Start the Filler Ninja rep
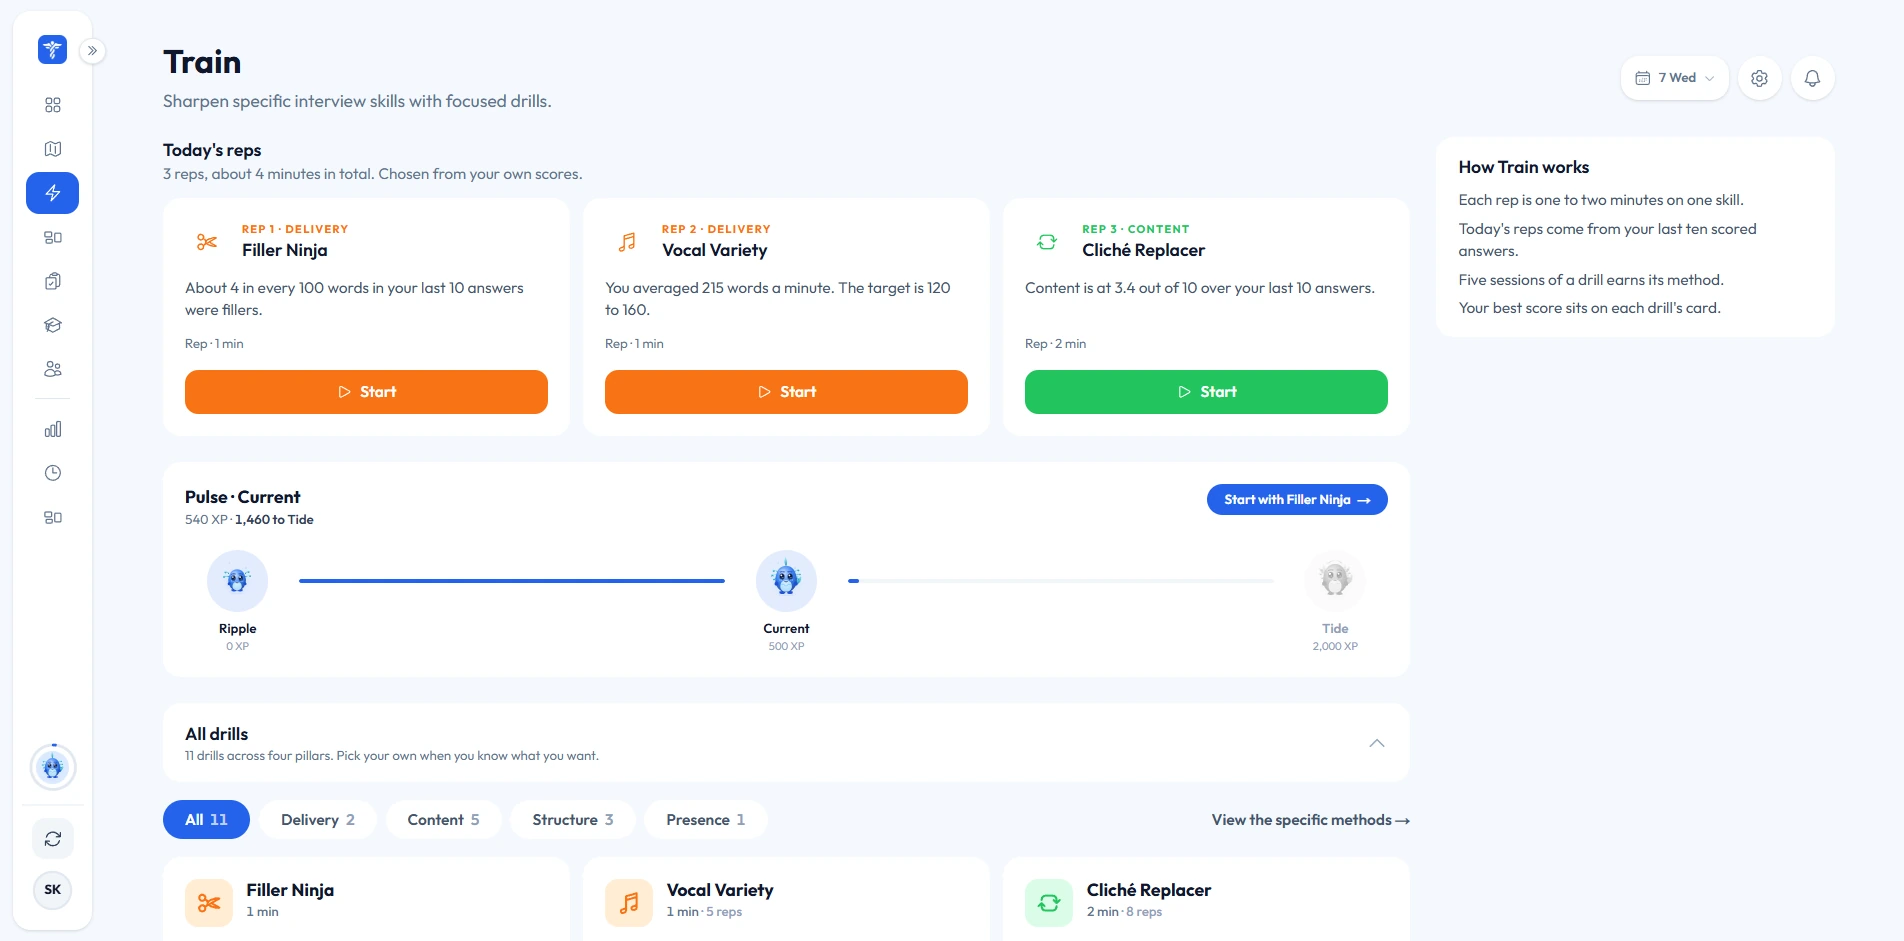The height and width of the screenshot is (941, 1904). tap(366, 392)
